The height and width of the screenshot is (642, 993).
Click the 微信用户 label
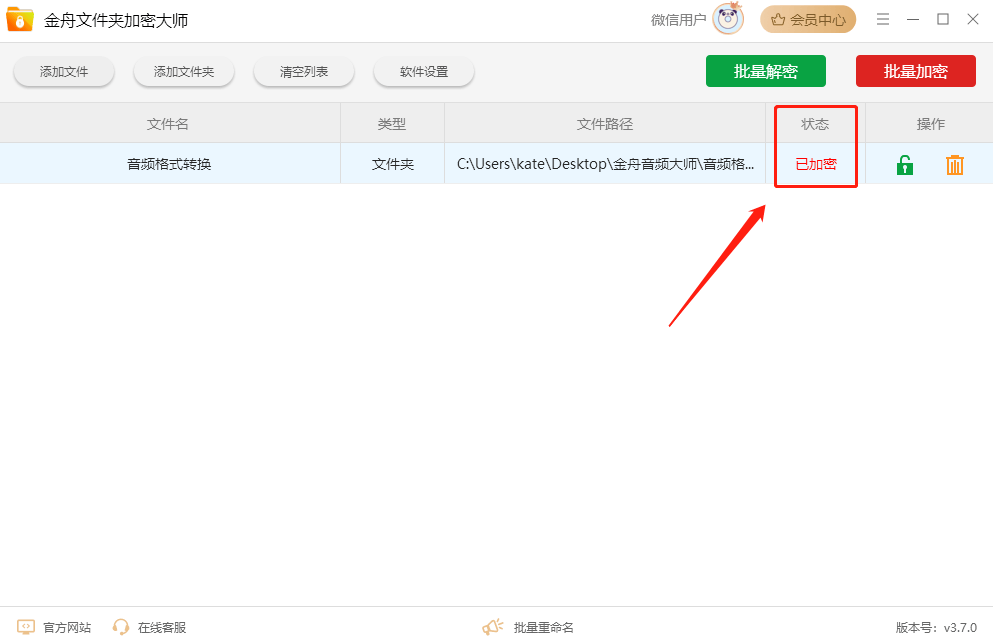click(x=678, y=20)
